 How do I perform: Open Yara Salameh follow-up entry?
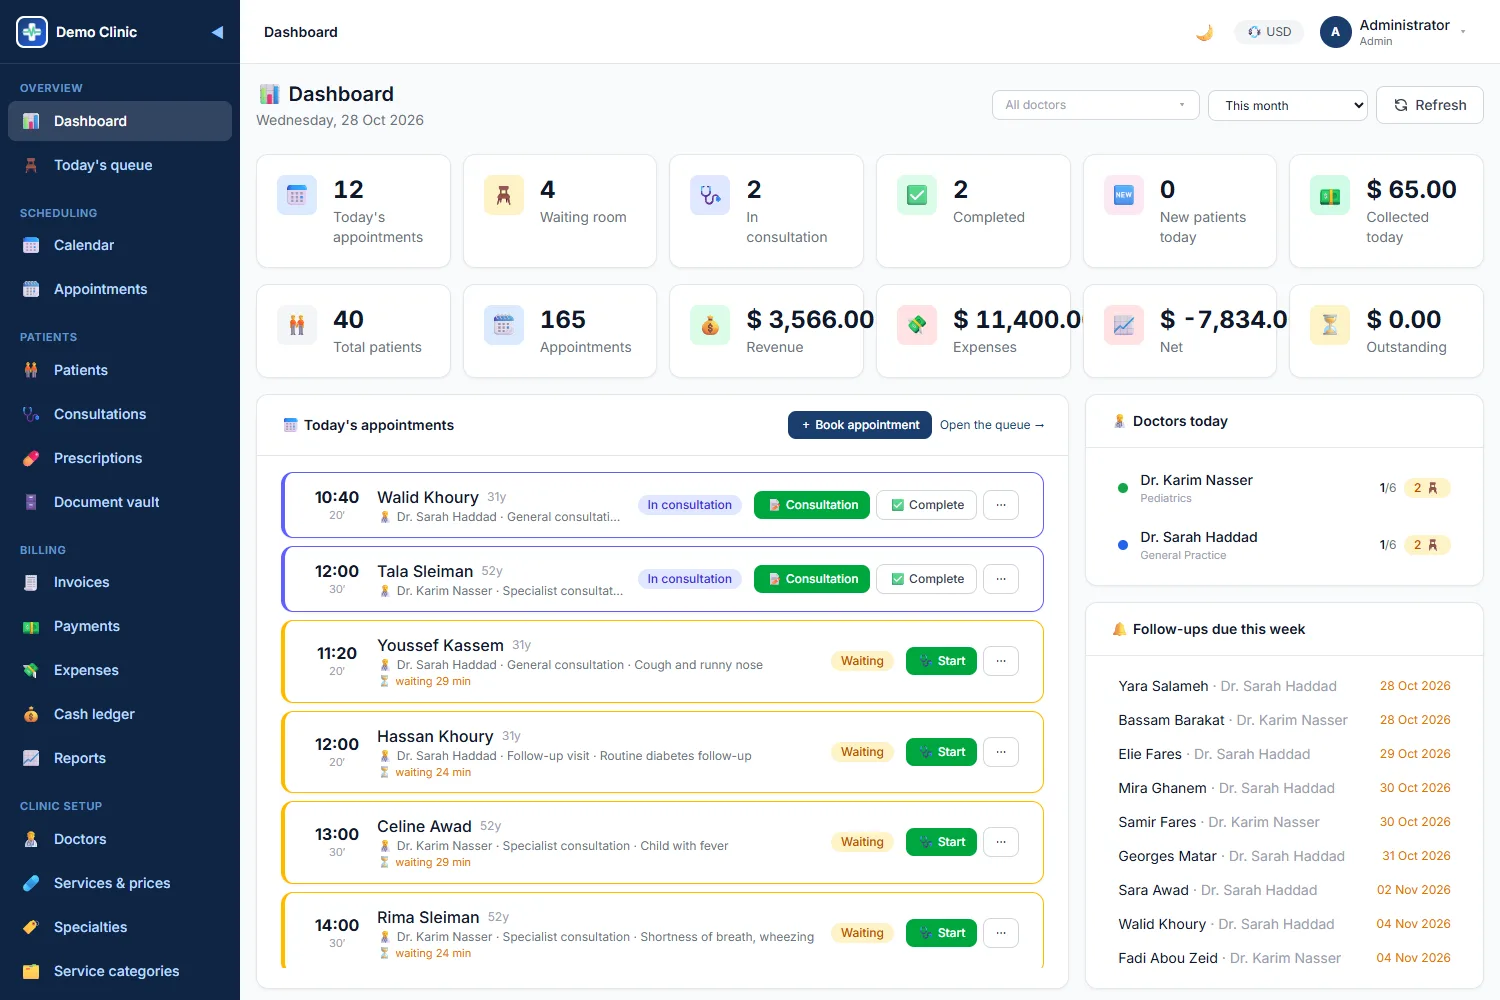pyautogui.click(x=1284, y=686)
